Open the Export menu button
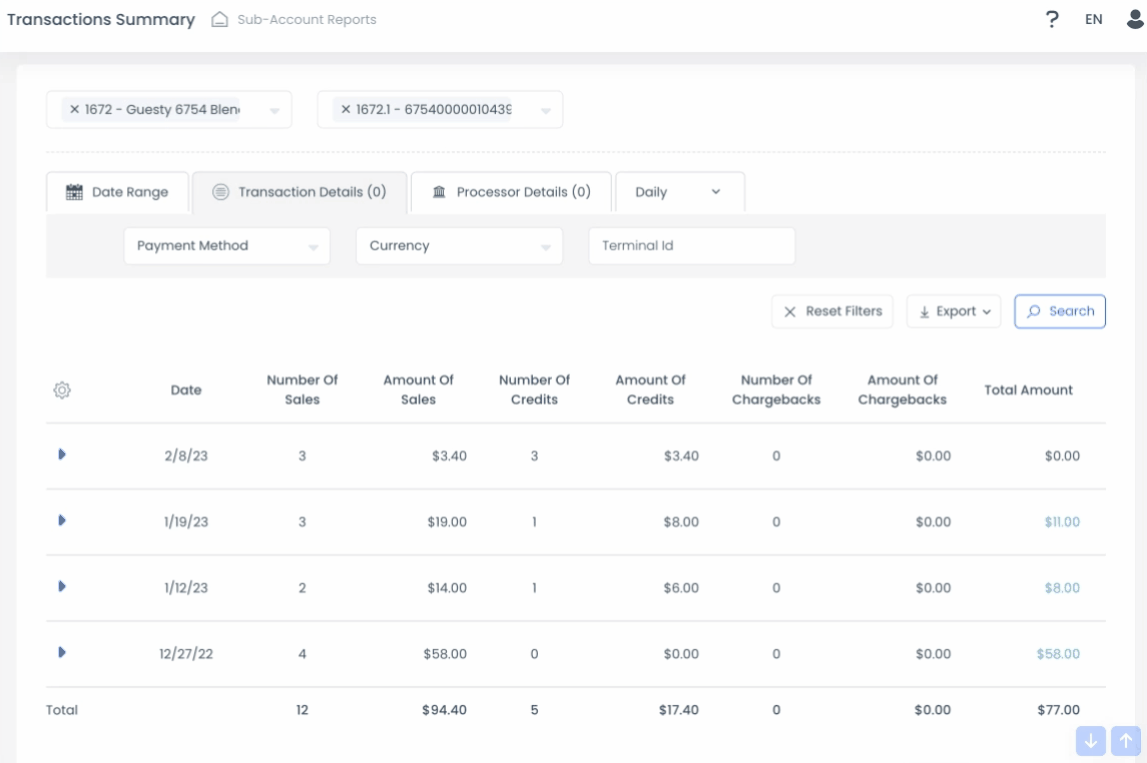Image resolution: width=1147 pixels, height=763 pixels. coord(953,311)
